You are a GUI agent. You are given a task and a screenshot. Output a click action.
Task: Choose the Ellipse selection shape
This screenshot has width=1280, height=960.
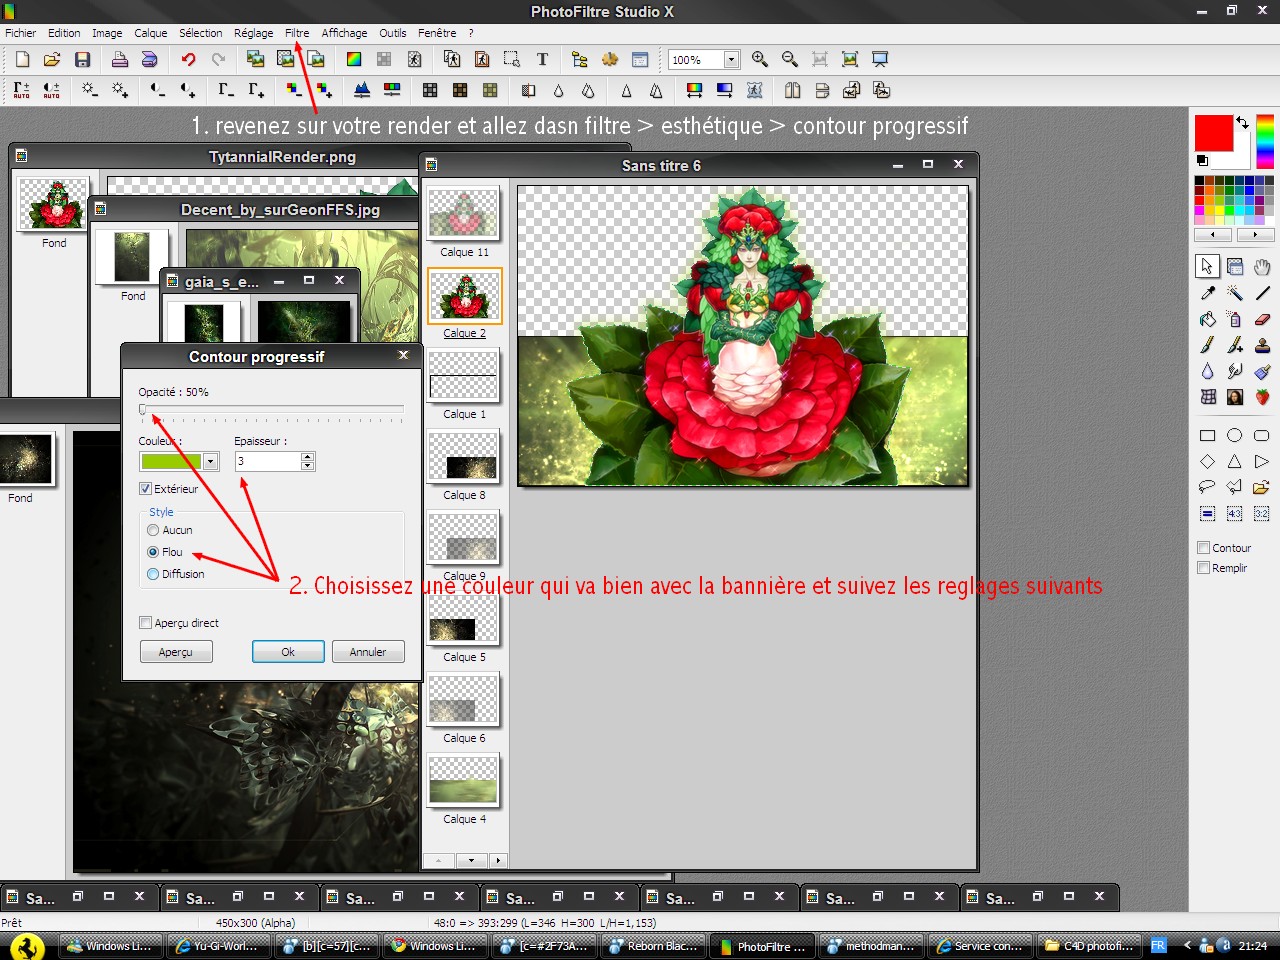[x=1235, y=435]
